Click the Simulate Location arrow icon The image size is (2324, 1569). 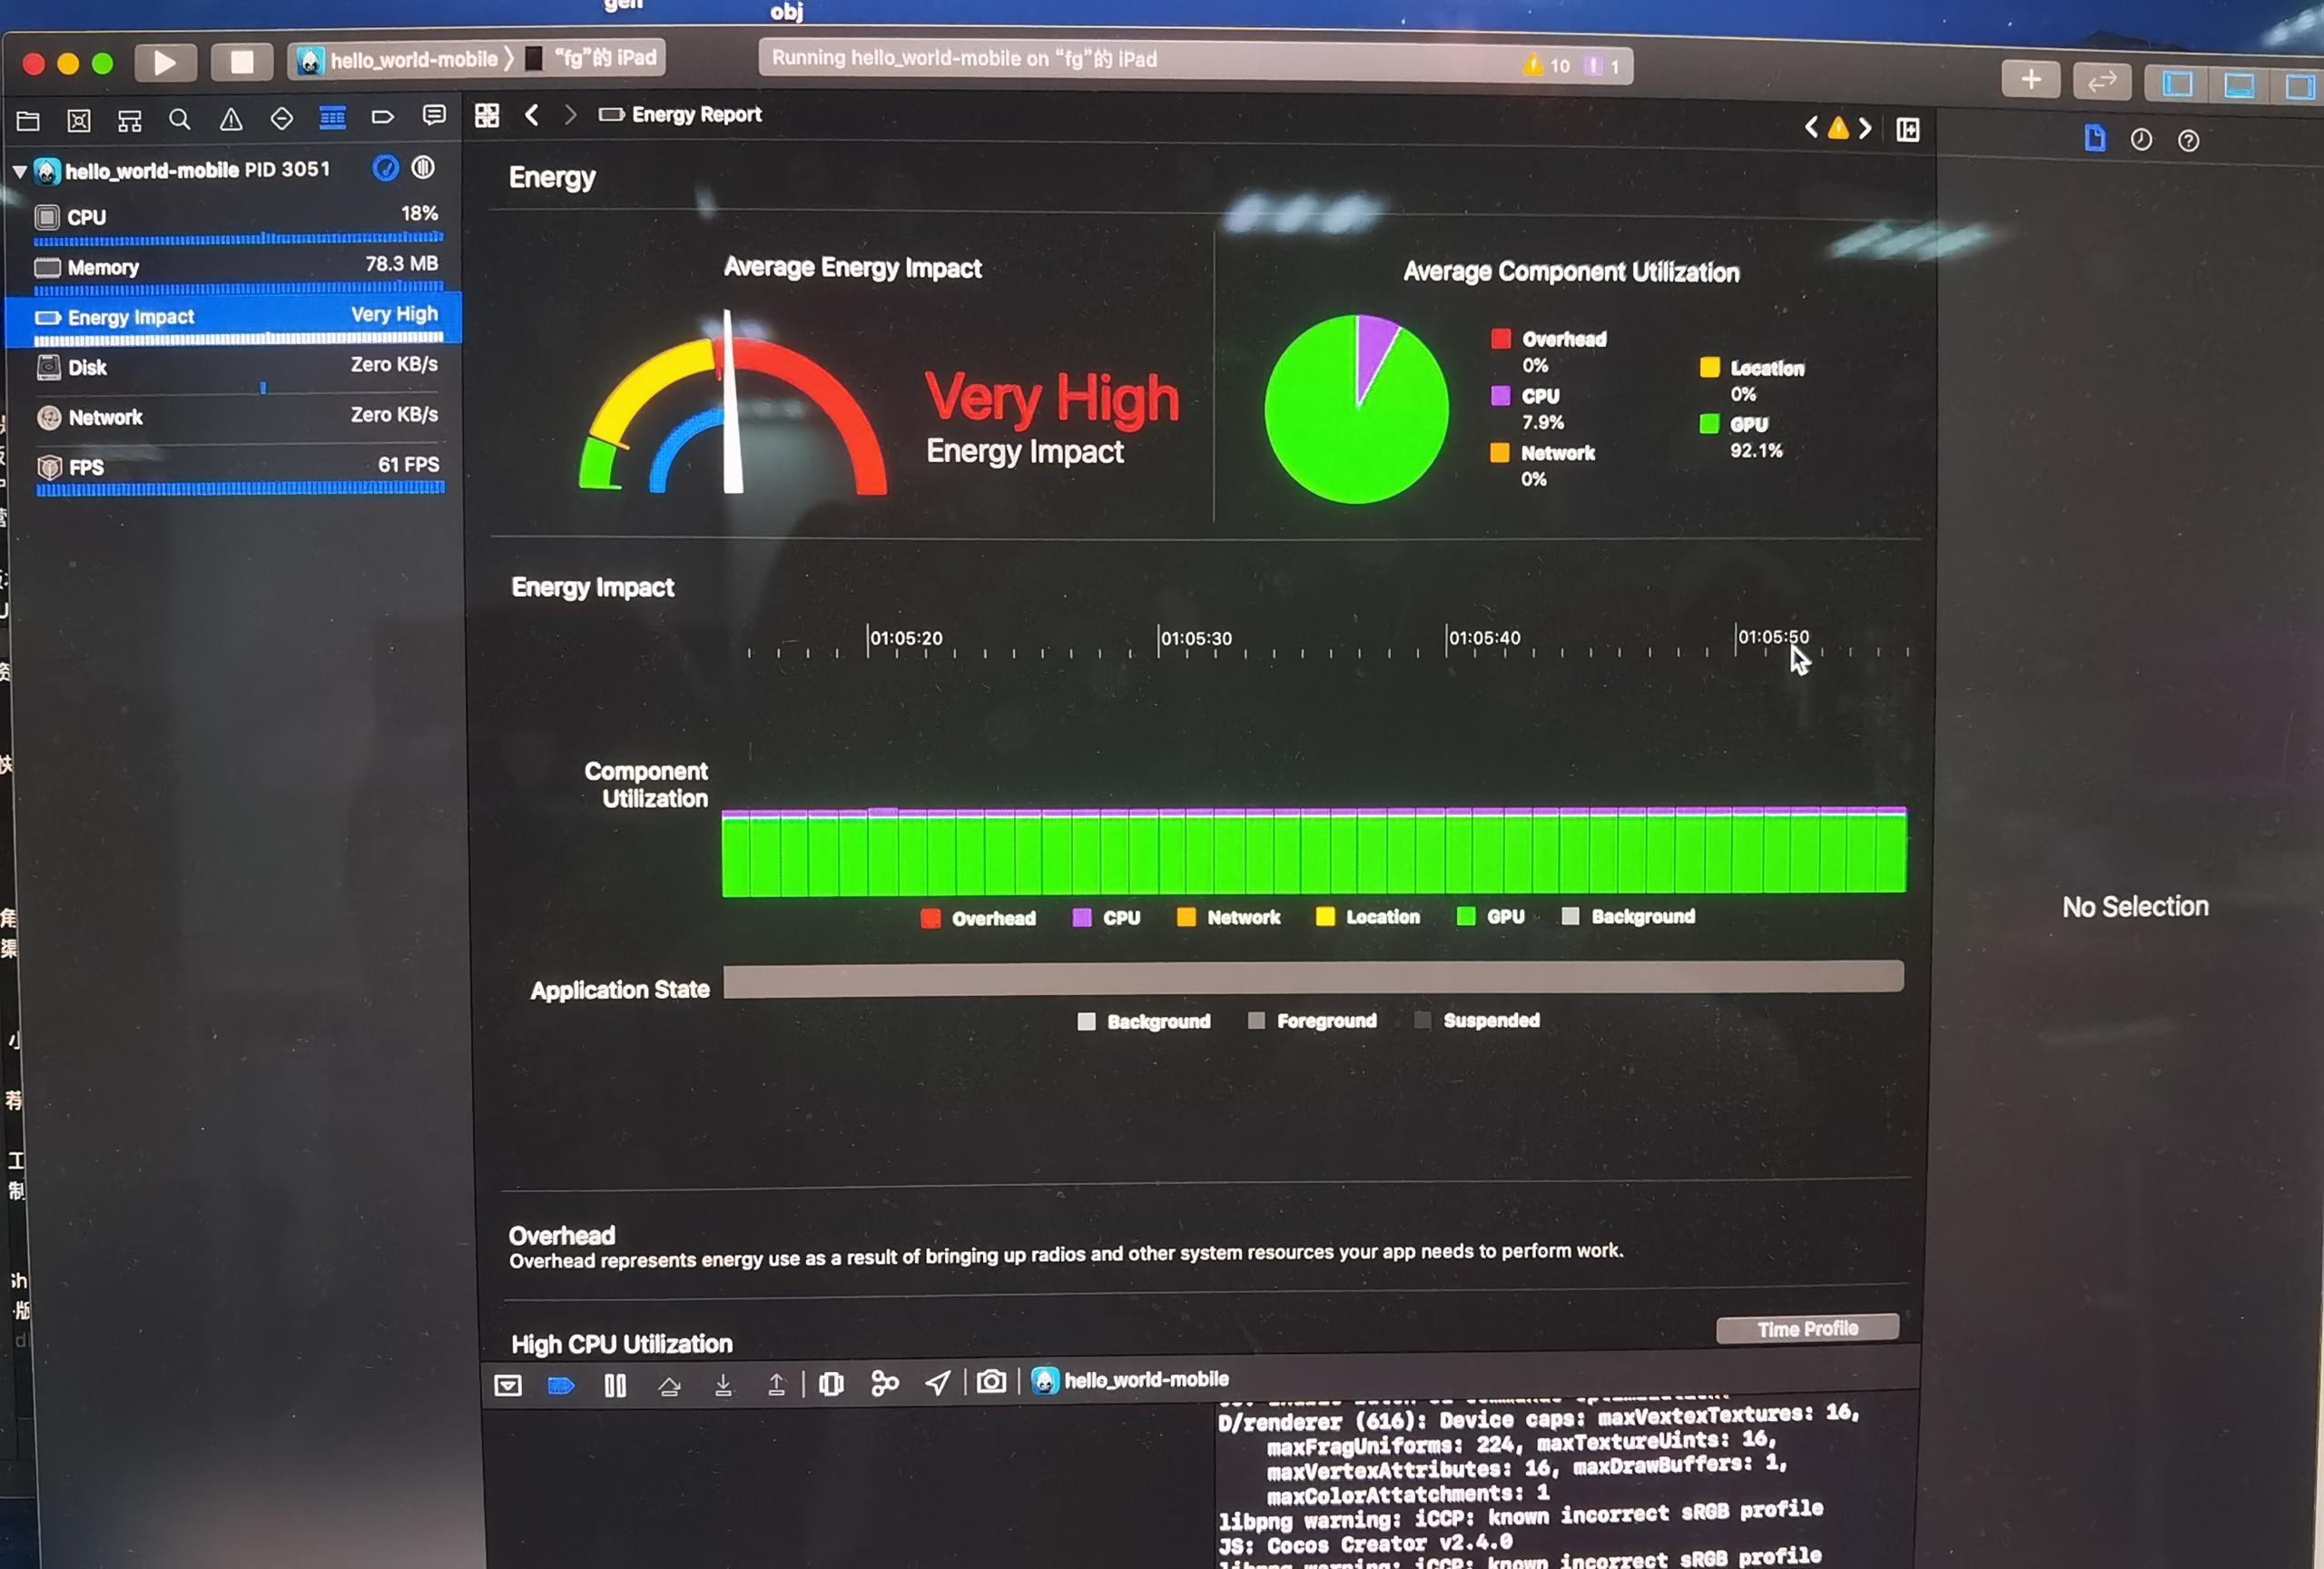[x=938, y=1382]
